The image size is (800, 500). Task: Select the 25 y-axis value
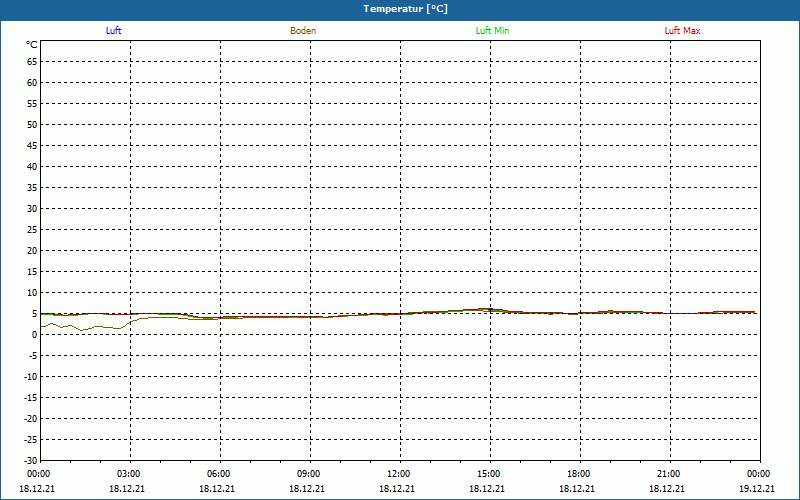tap(32, 230)
